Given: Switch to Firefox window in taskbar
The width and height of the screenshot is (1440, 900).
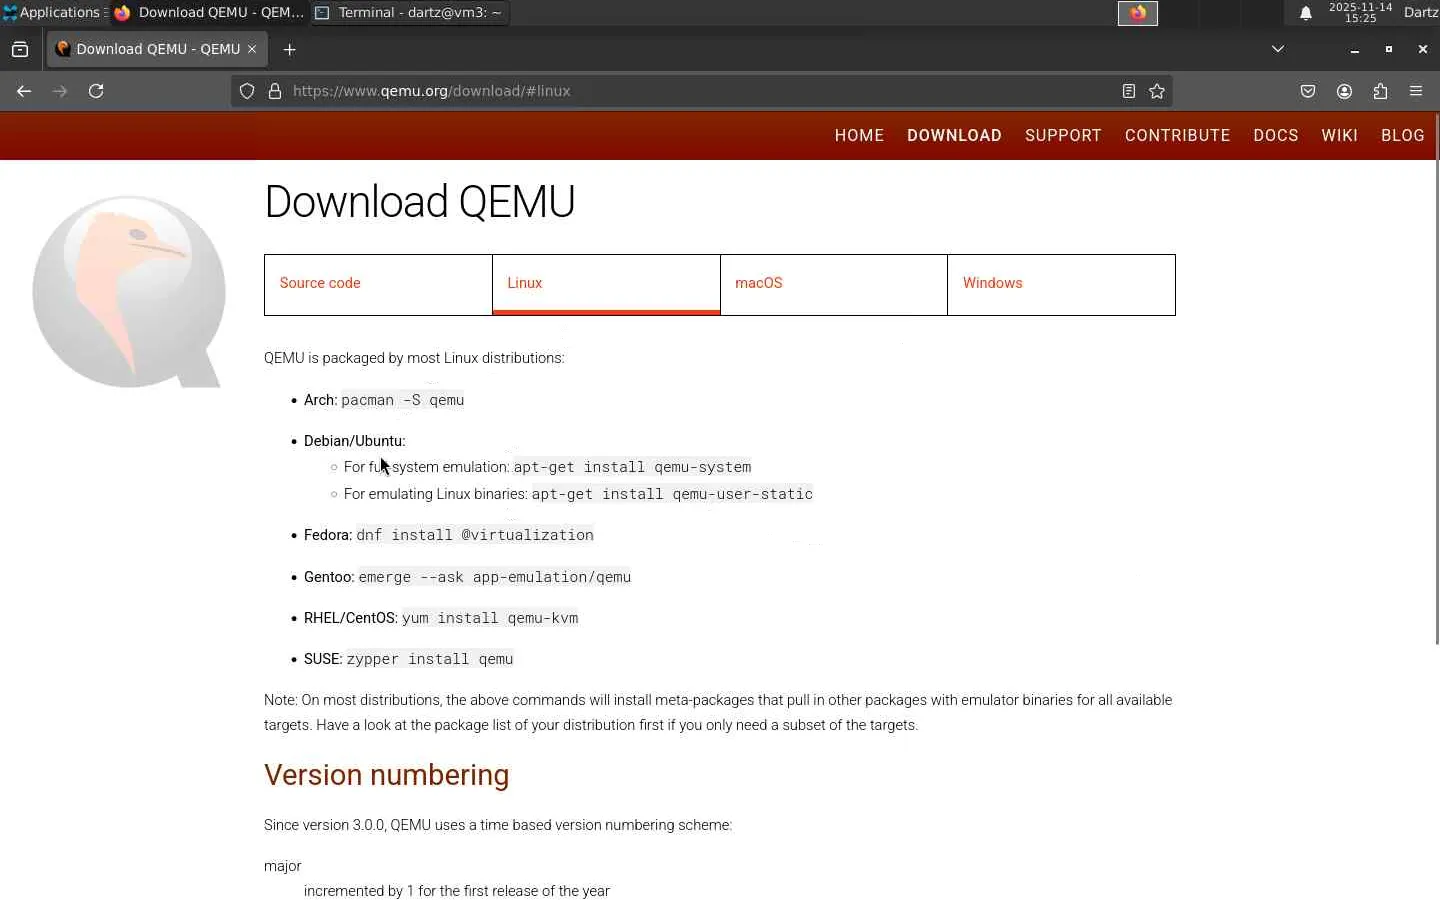Looking at the screenshot, I should click(x=209, y=13).
